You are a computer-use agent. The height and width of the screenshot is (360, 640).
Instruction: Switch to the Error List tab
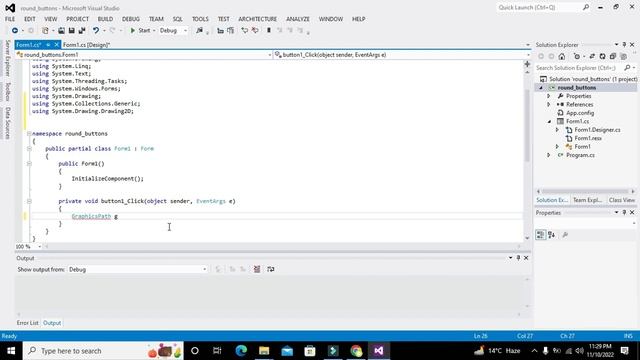coord(27,323)
